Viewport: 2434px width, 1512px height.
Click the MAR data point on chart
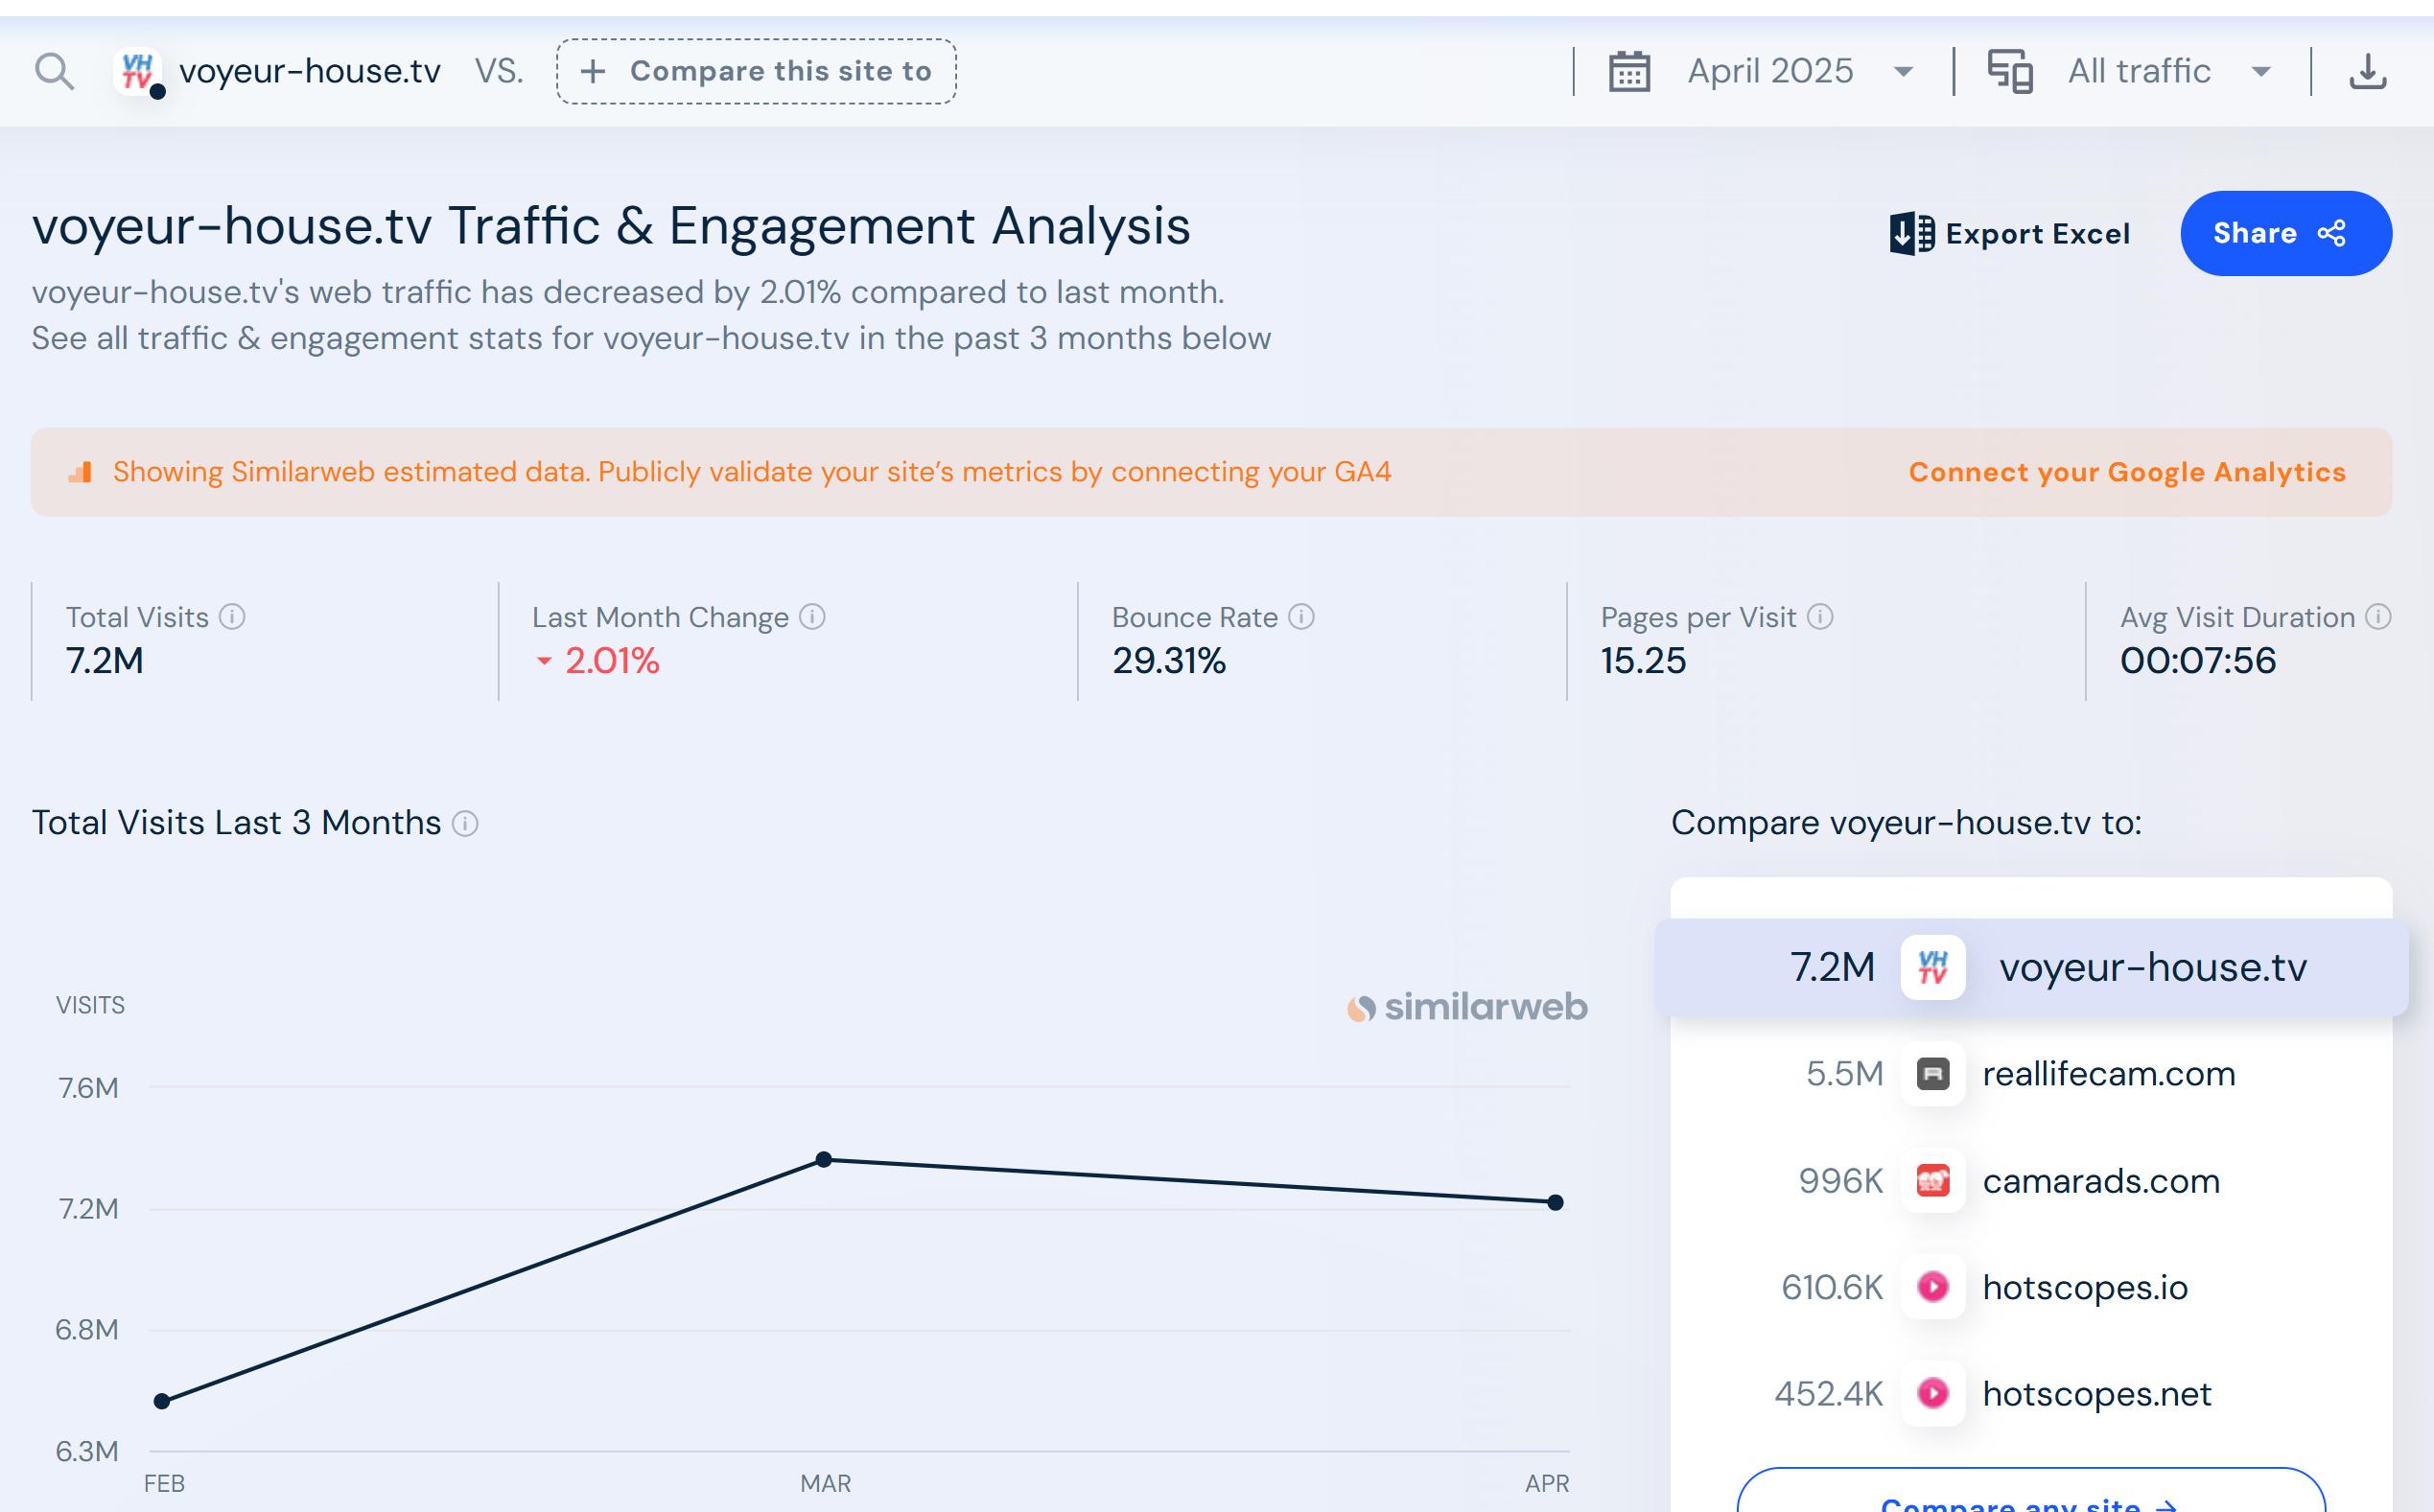tap(823, 1160)
